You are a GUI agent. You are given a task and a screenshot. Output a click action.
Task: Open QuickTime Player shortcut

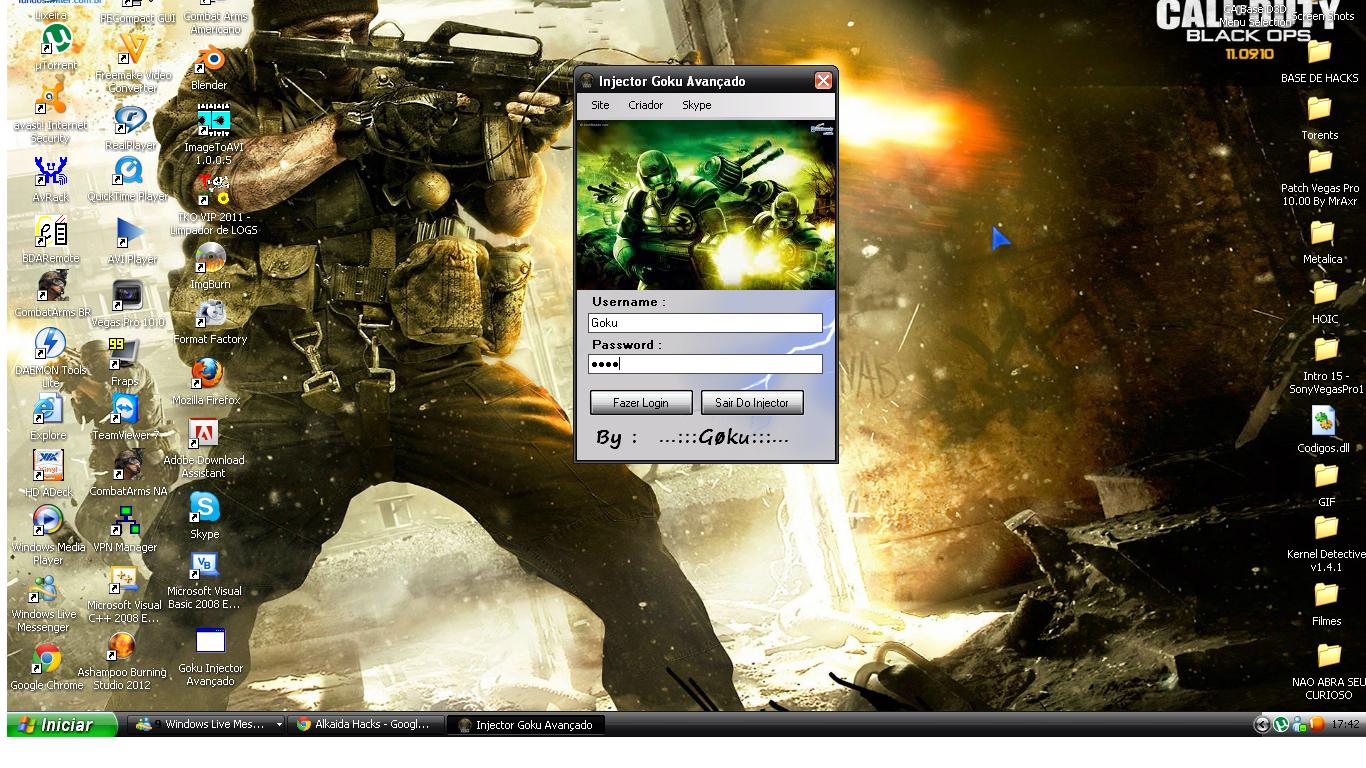pyautogui.click(x=128, y=179)
